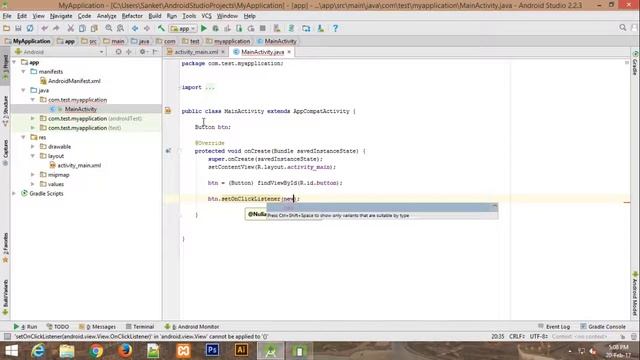Viewport: 640px width, 360px height.
Task: Expand the drawable folder arrow
Action: [x=33, y=147]
